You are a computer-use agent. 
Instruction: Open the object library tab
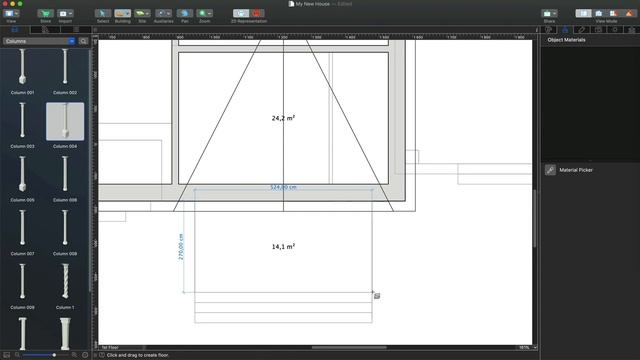coord(15,29)
